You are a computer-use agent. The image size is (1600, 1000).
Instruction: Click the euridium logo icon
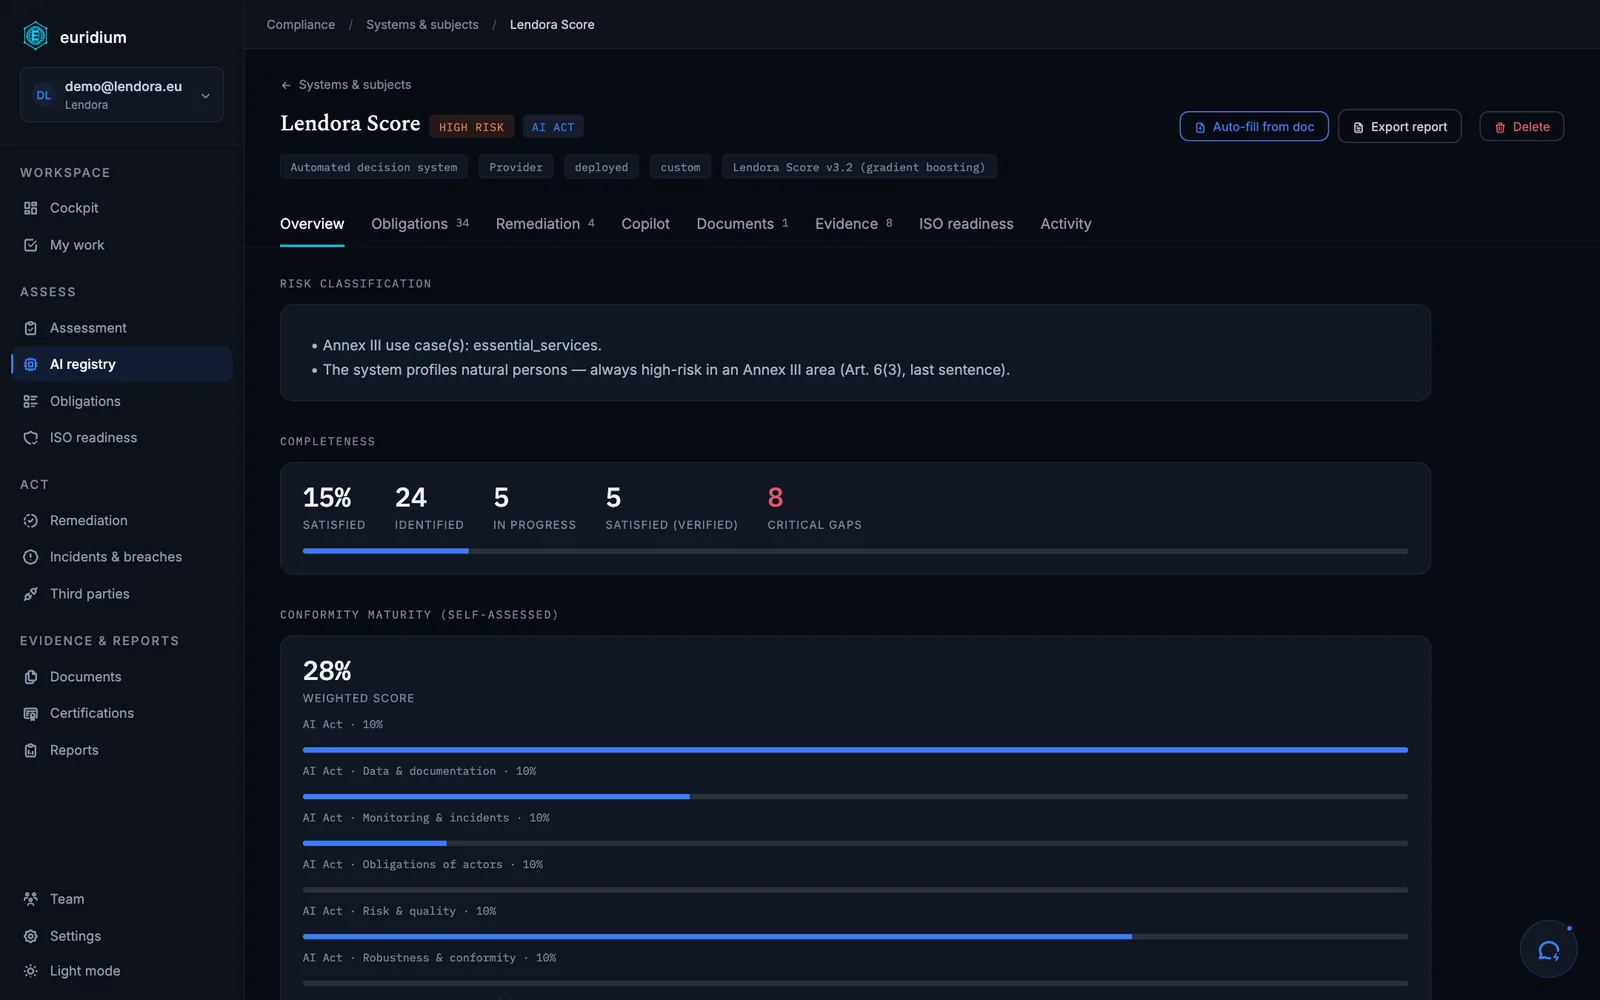pos(35,36)
